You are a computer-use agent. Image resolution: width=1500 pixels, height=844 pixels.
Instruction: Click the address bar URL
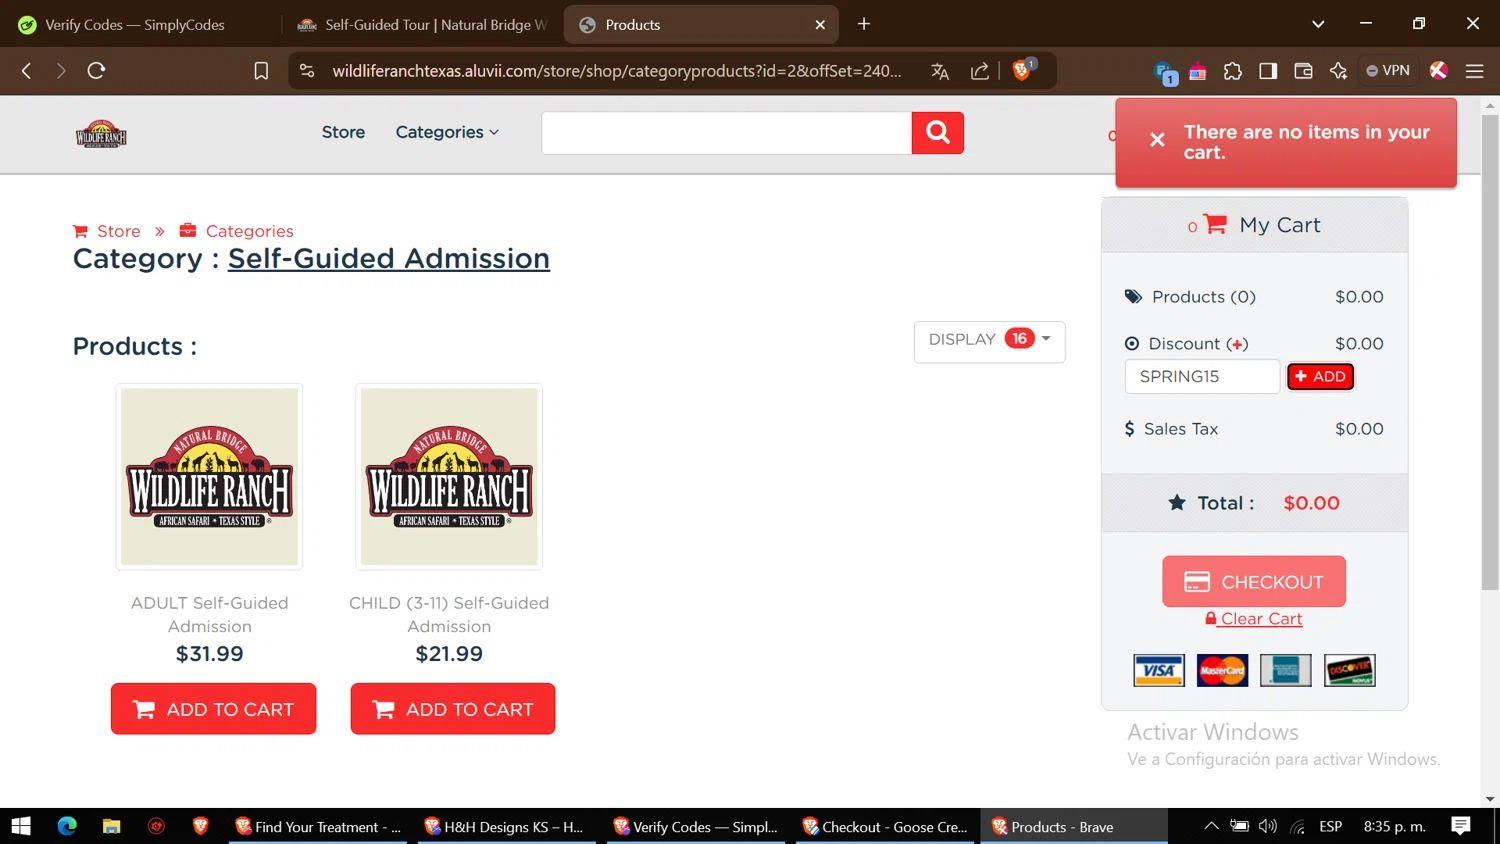[x=617, y=71]
